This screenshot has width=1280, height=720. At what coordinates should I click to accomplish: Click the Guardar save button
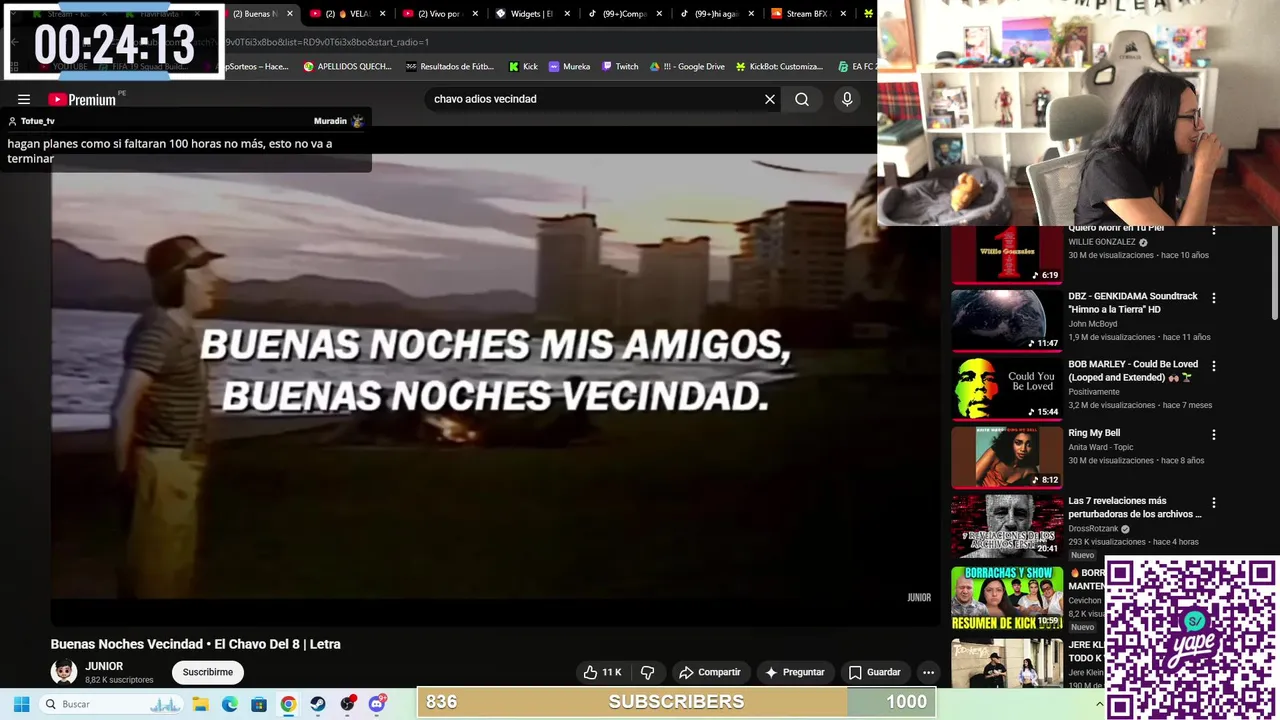(874, 672)
